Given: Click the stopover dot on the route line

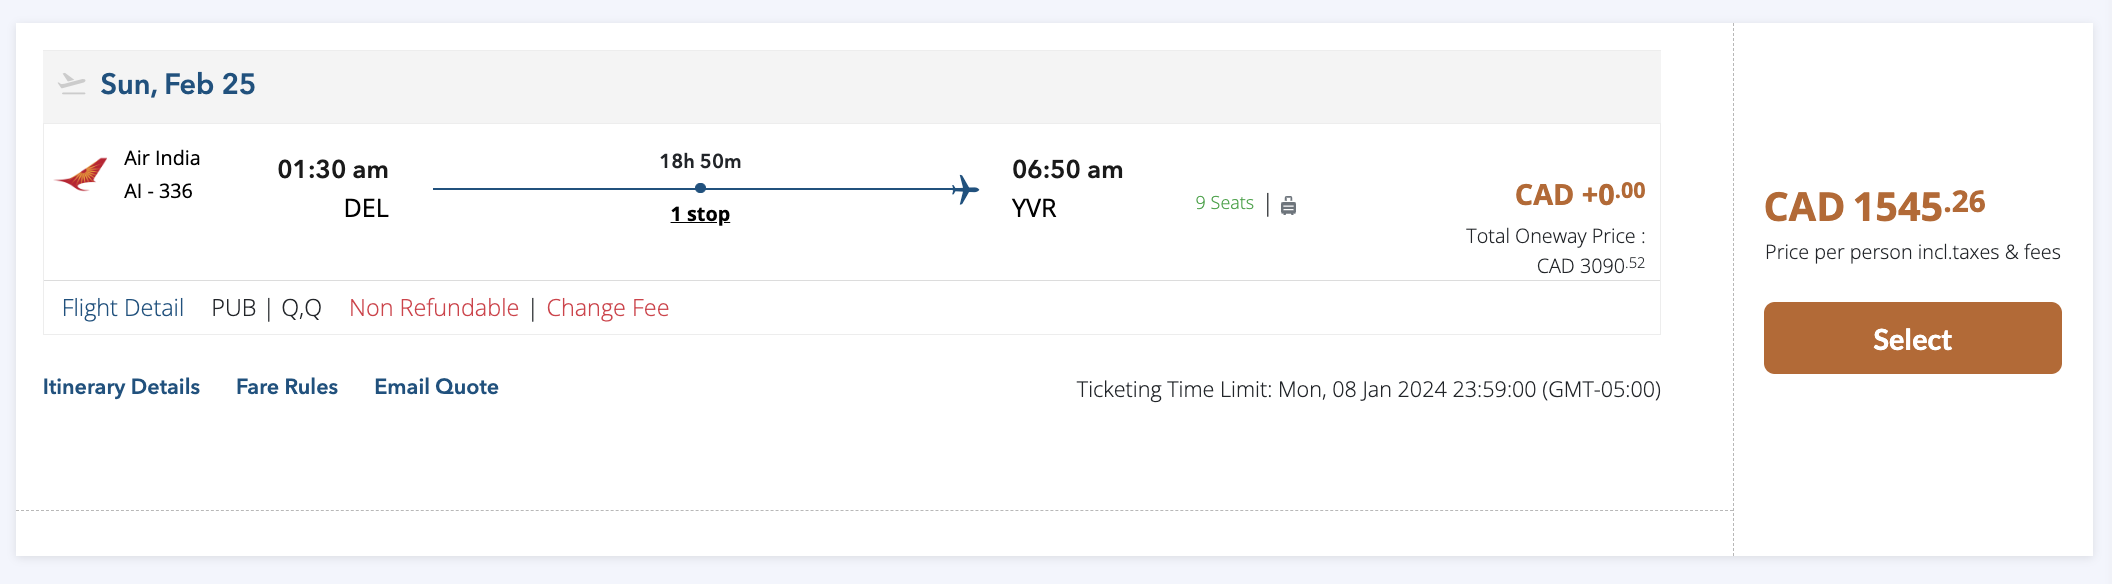Looking at the screenshot, I should click(700, 188).
